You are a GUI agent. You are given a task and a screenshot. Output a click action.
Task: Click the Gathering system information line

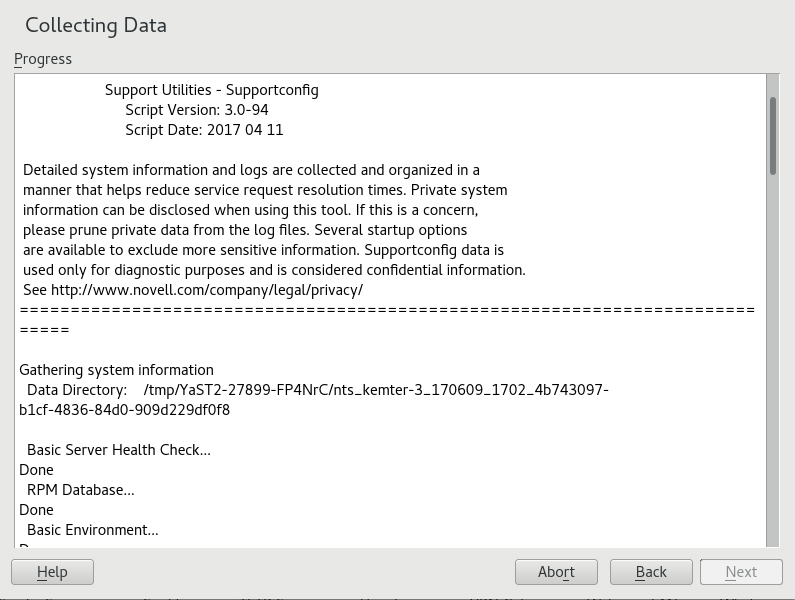pos(116,370)
